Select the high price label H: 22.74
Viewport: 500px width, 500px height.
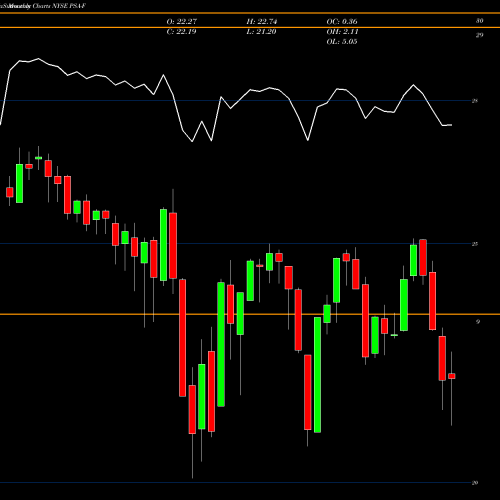[262, 21]
